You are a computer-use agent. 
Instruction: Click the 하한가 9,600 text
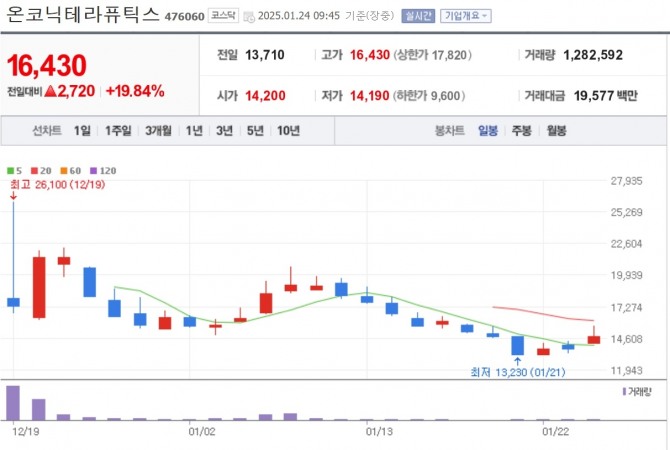429,95
